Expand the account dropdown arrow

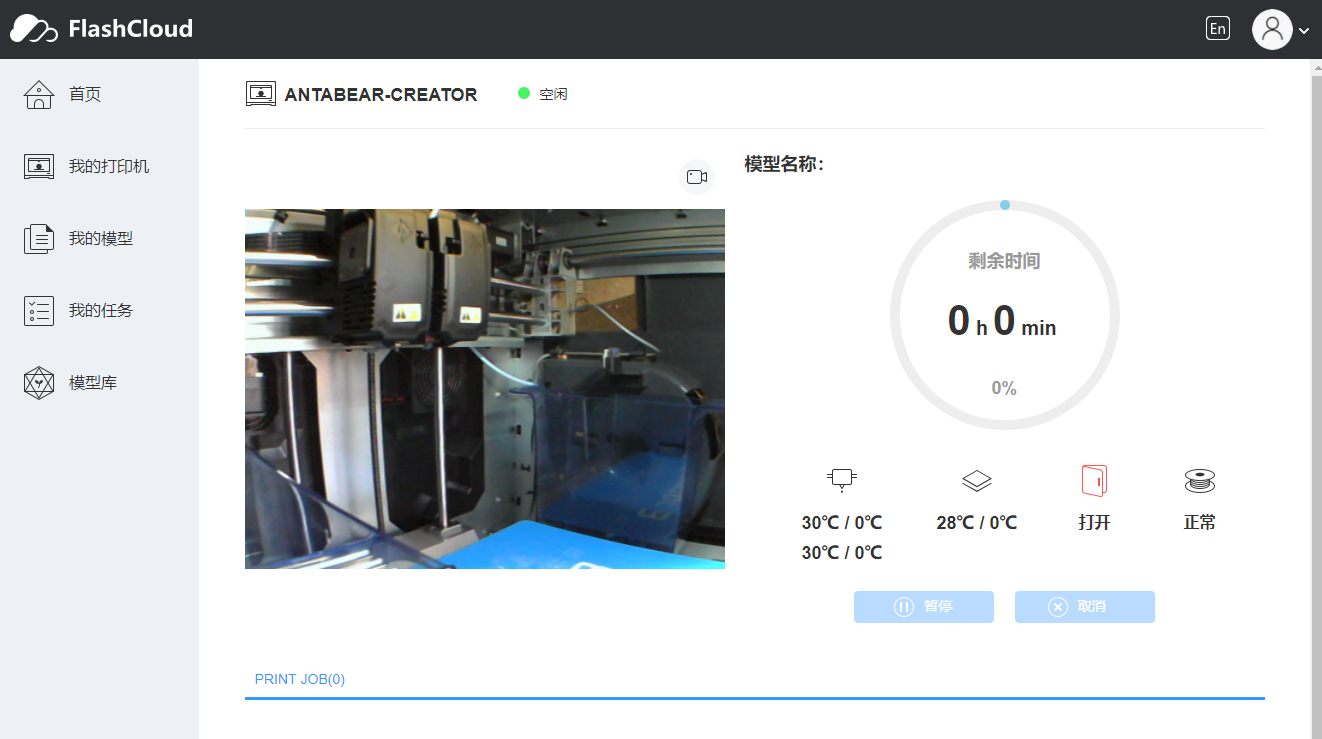pos(1304,31)
